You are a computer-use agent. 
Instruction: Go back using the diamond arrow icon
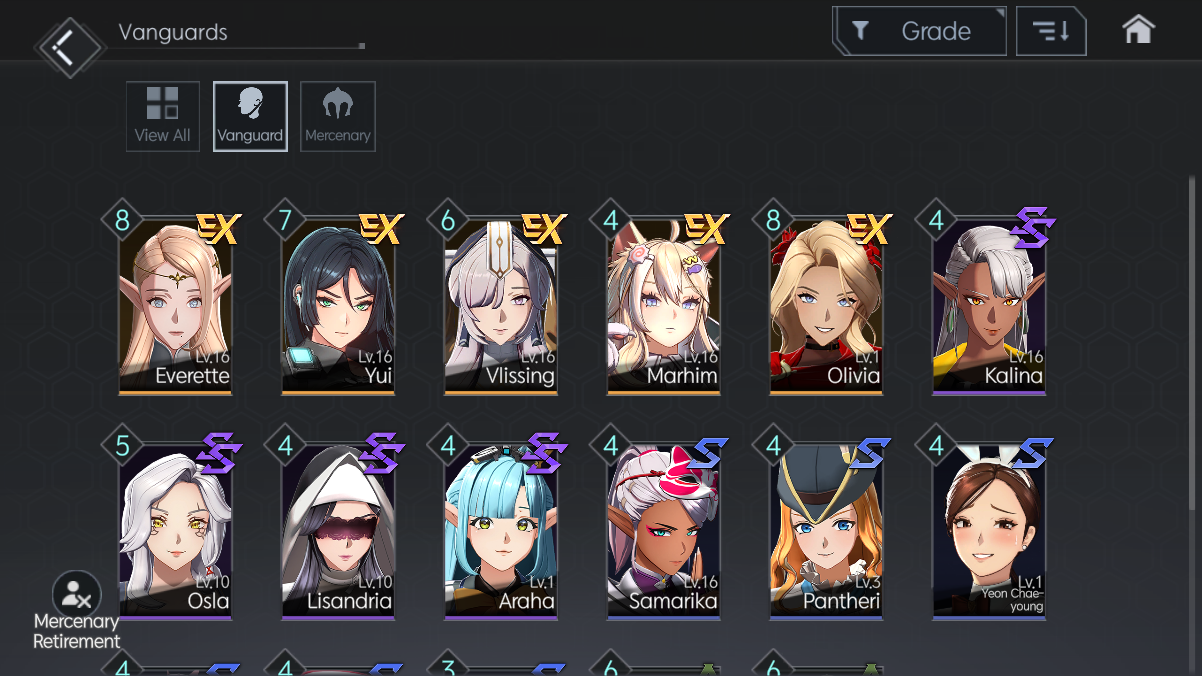tap(68, 44)
